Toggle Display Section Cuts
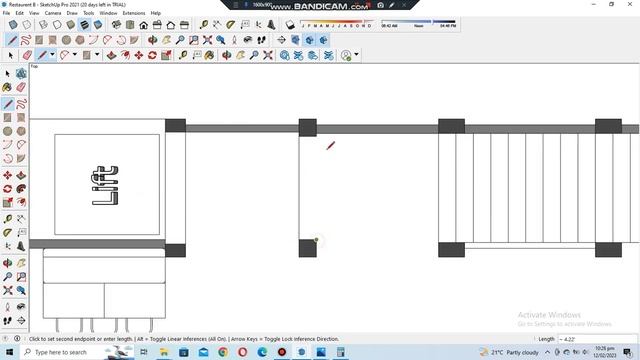Screen dimensions: 640x360 309,40
